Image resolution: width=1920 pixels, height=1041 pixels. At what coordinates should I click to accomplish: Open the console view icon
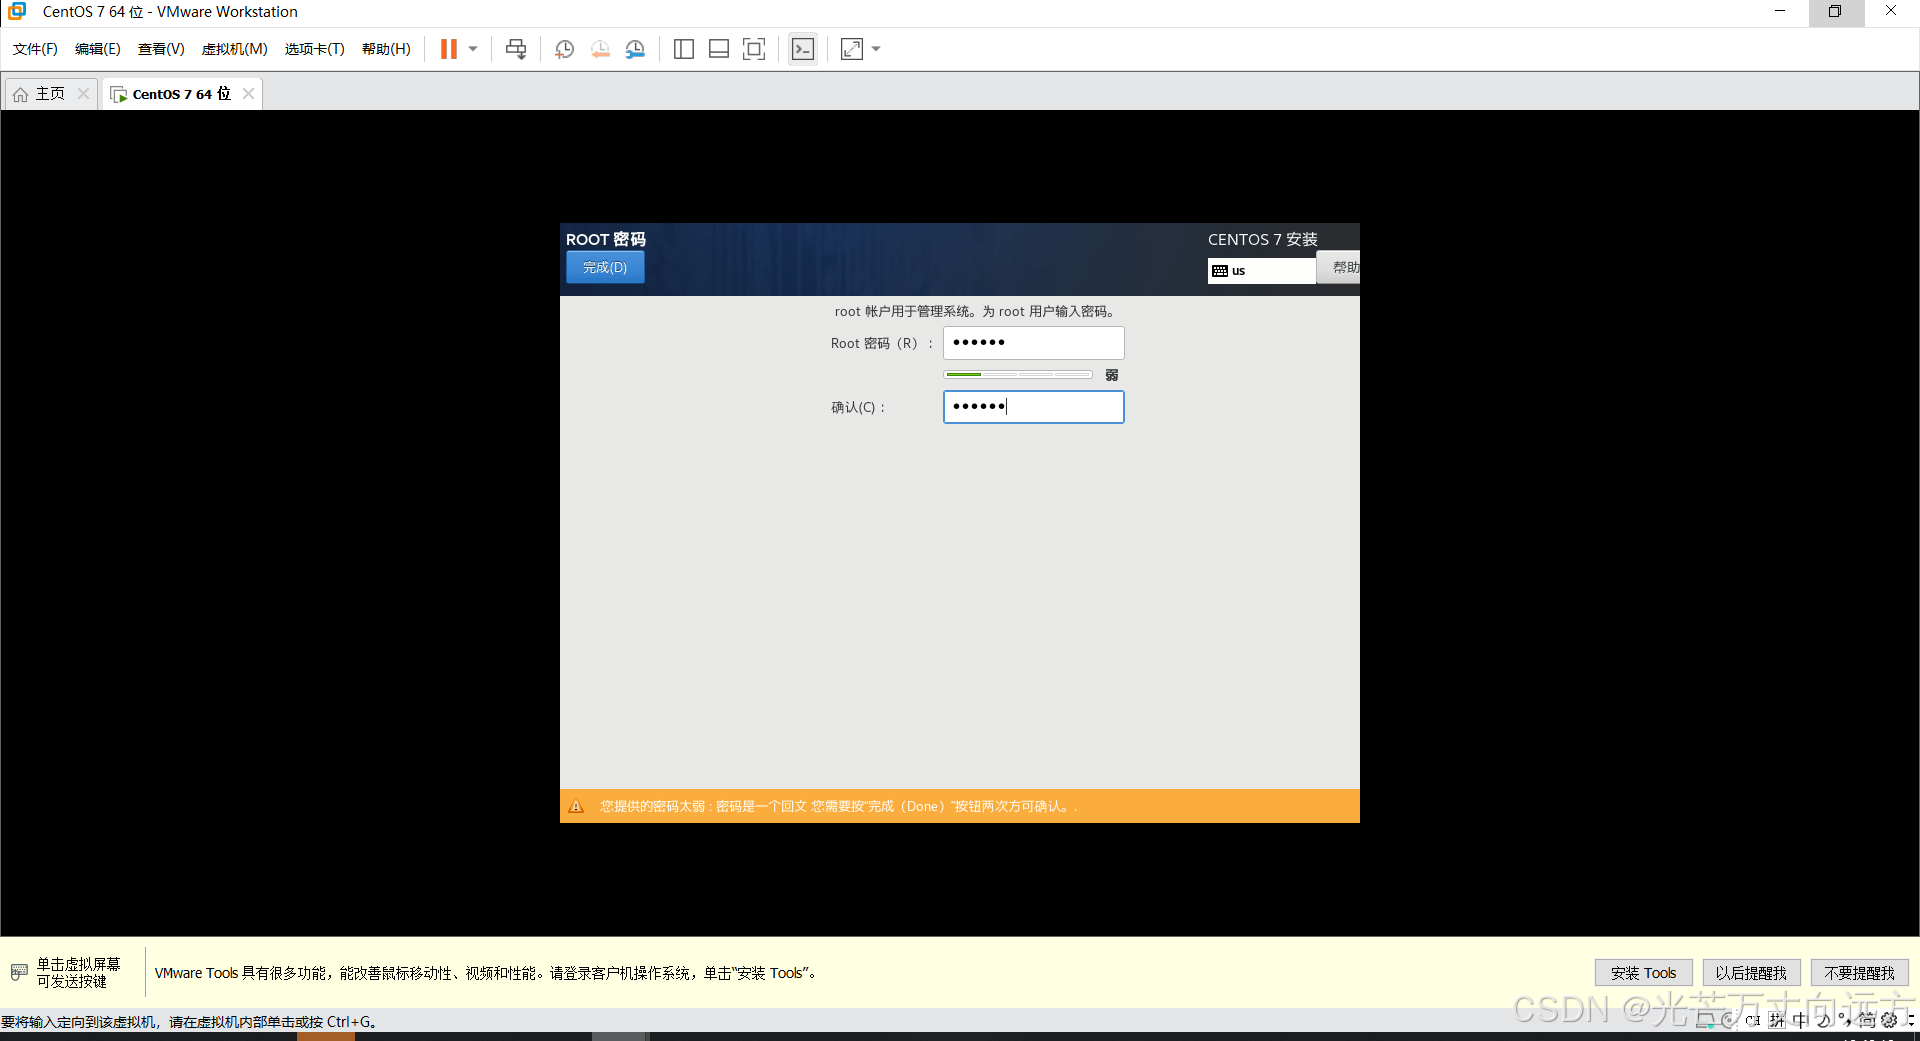tap(803, 49)
